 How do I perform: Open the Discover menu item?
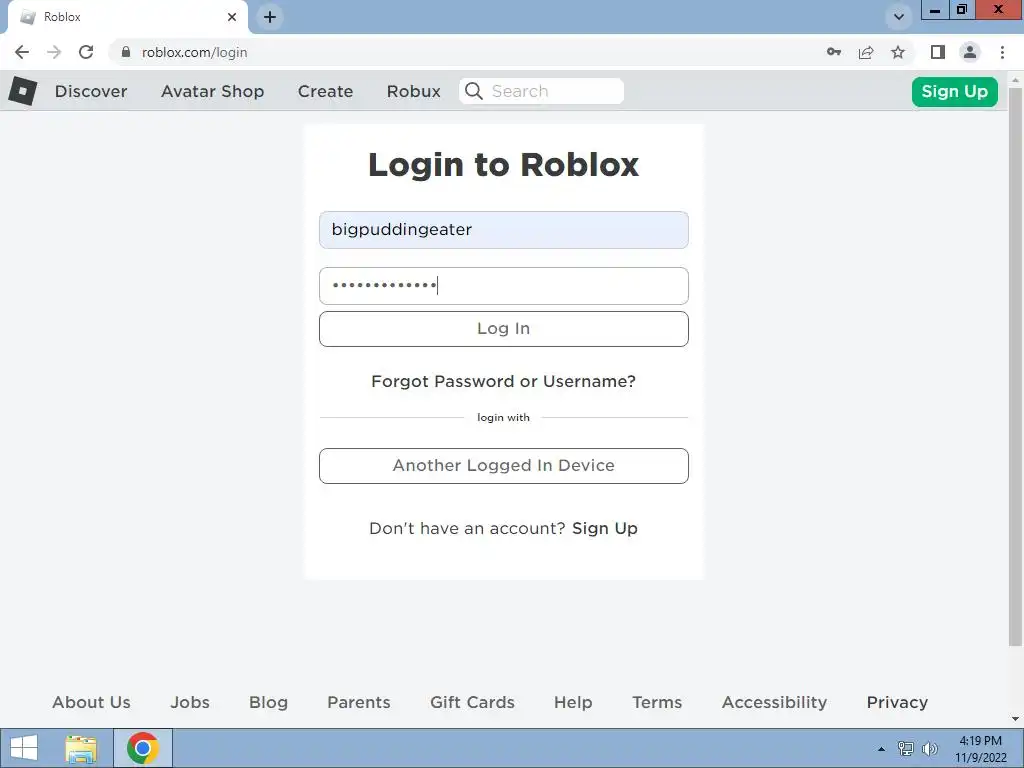[91, 91]
